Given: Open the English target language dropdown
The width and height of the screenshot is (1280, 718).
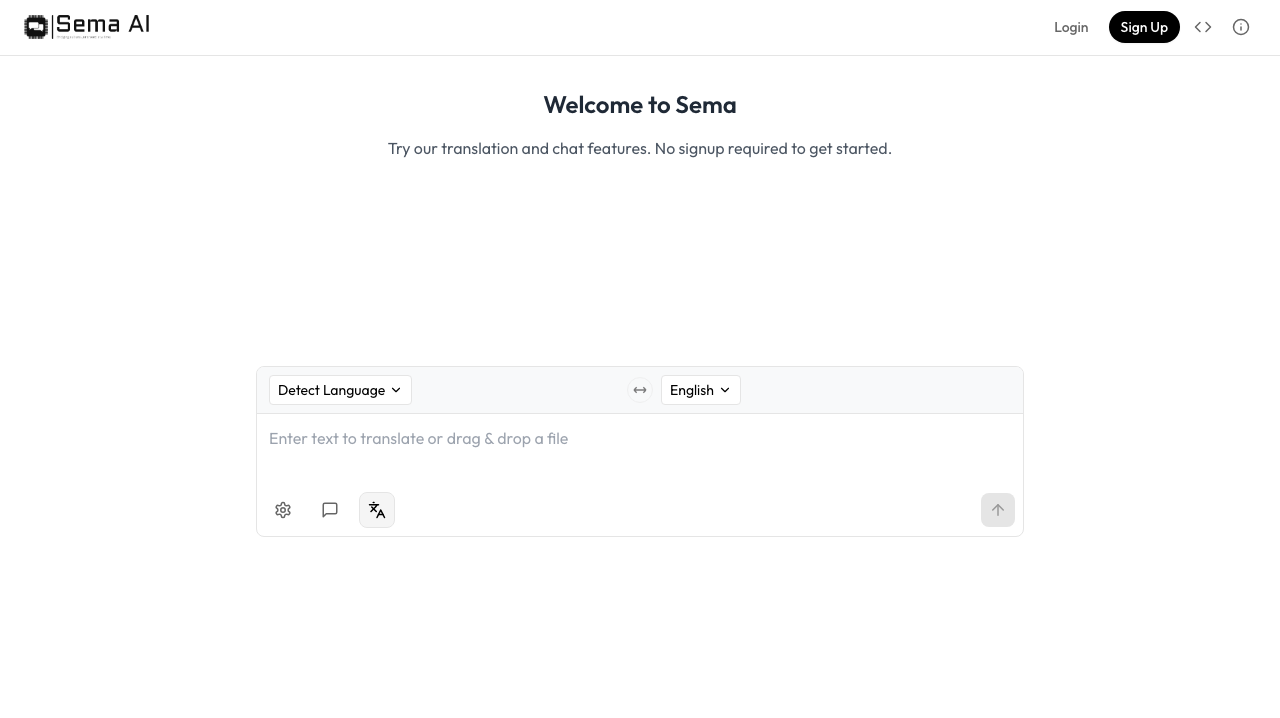Looking at the screenshot, I should 692,390.
